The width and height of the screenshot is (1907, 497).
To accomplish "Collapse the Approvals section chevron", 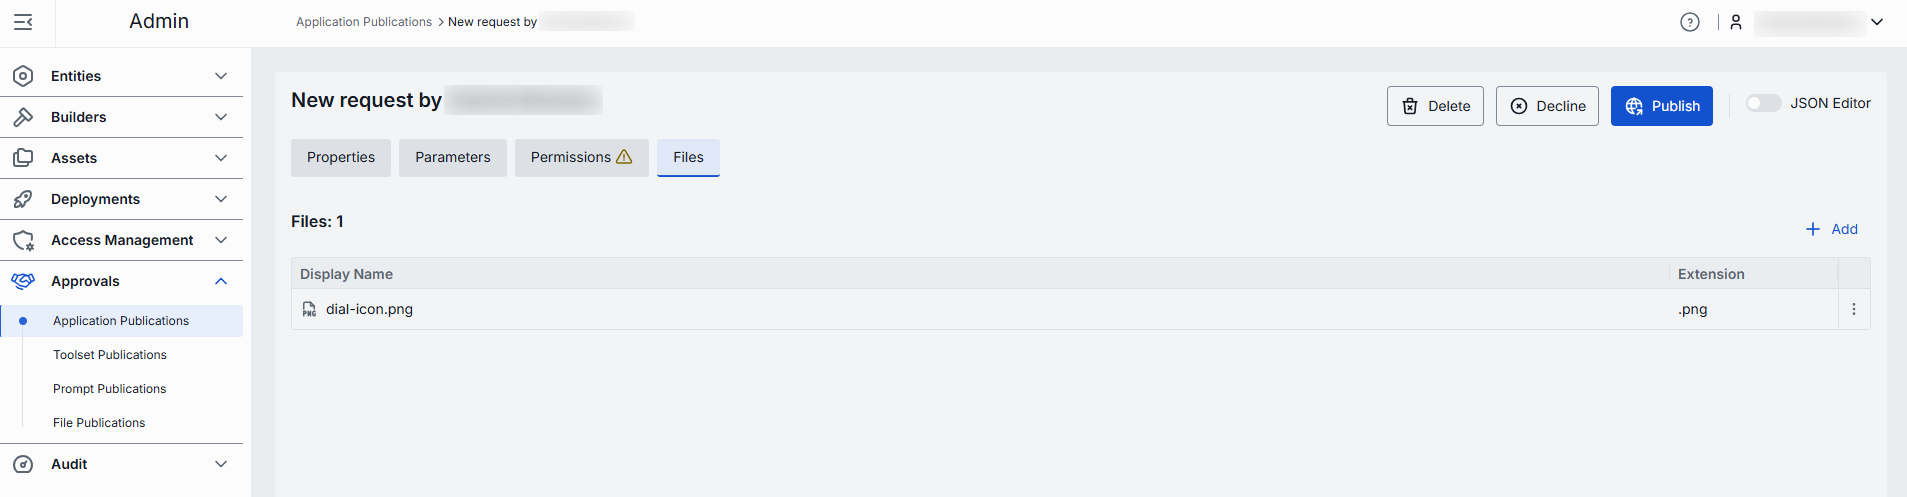I will tap(221, 281).
